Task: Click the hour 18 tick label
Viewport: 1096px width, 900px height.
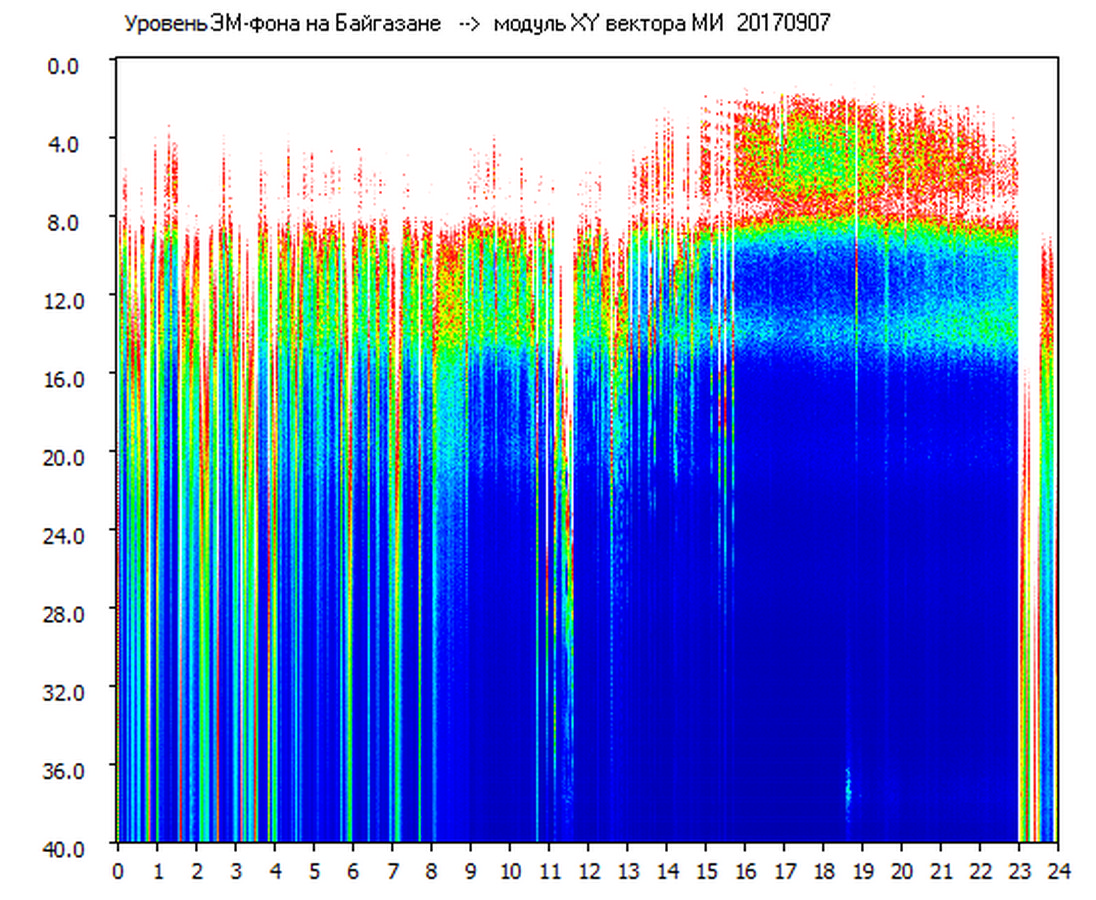Action: 824,871
